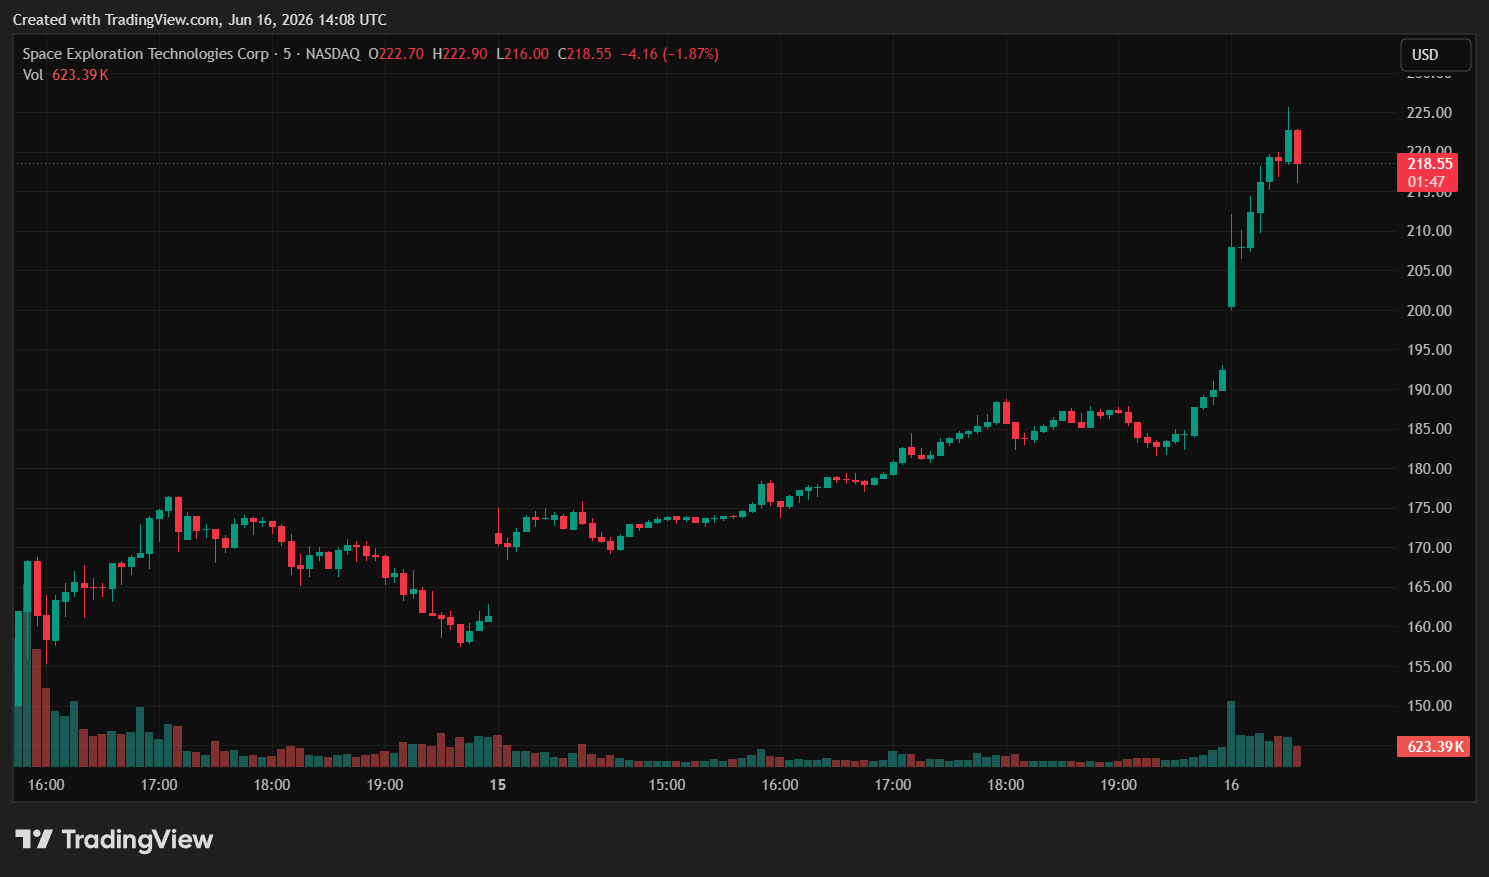The image size is (1489, 877).
Task: Click the 16 date marker on time axis
Action: click(1231, 785)
